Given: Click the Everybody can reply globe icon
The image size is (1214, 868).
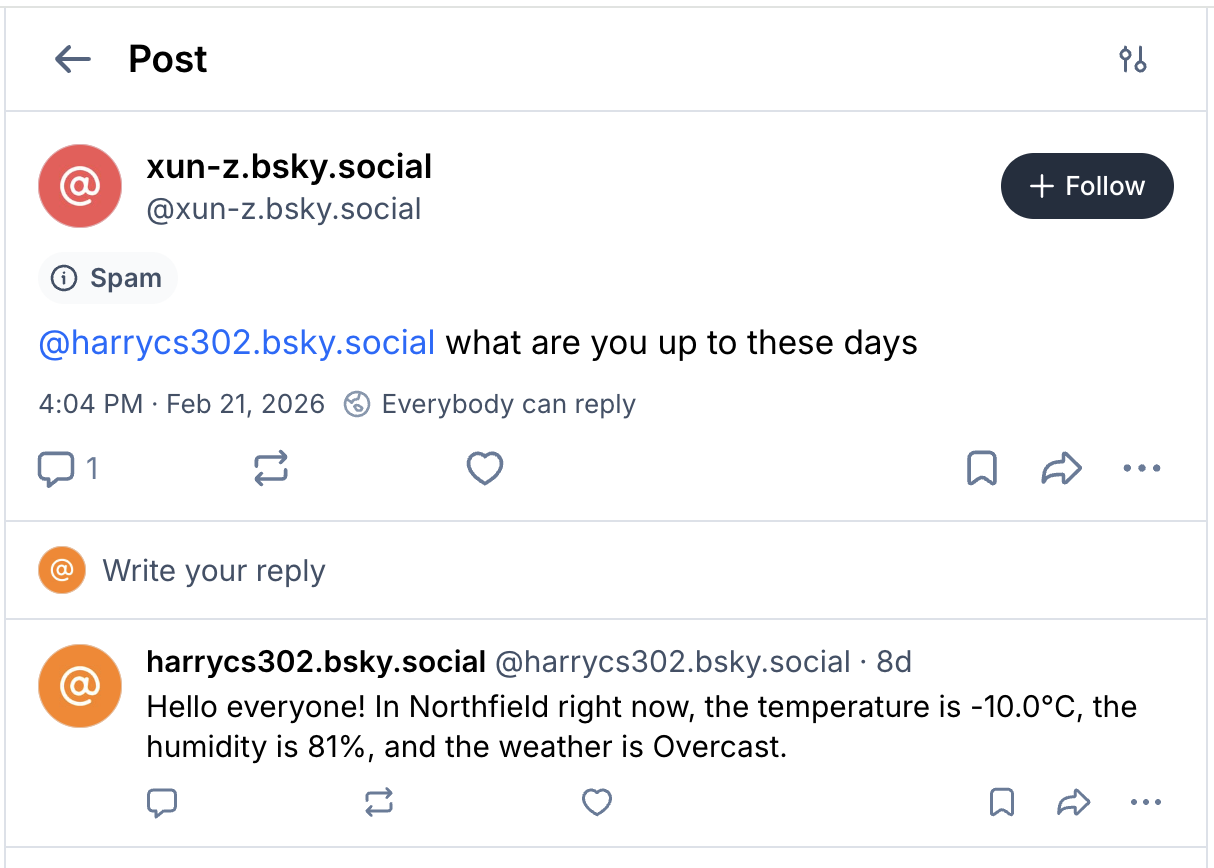Looking at the screenshot, I should pyautogui.click(x=357, y=404).
